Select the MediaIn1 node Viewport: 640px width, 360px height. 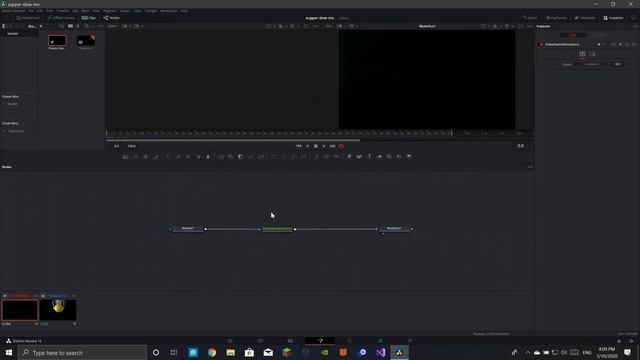188,229
